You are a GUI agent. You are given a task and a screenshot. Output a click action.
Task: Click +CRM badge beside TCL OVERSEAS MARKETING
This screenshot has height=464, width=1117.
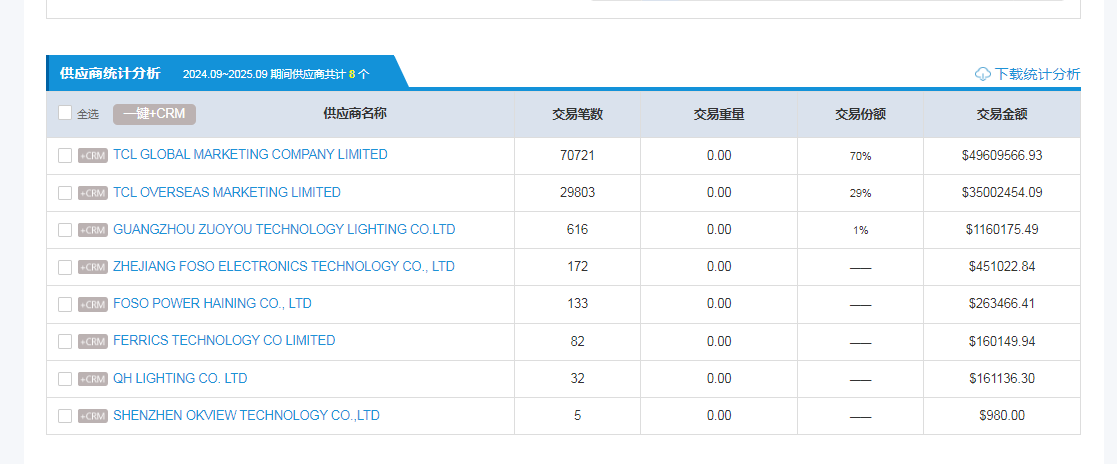[x=93, y=193]
